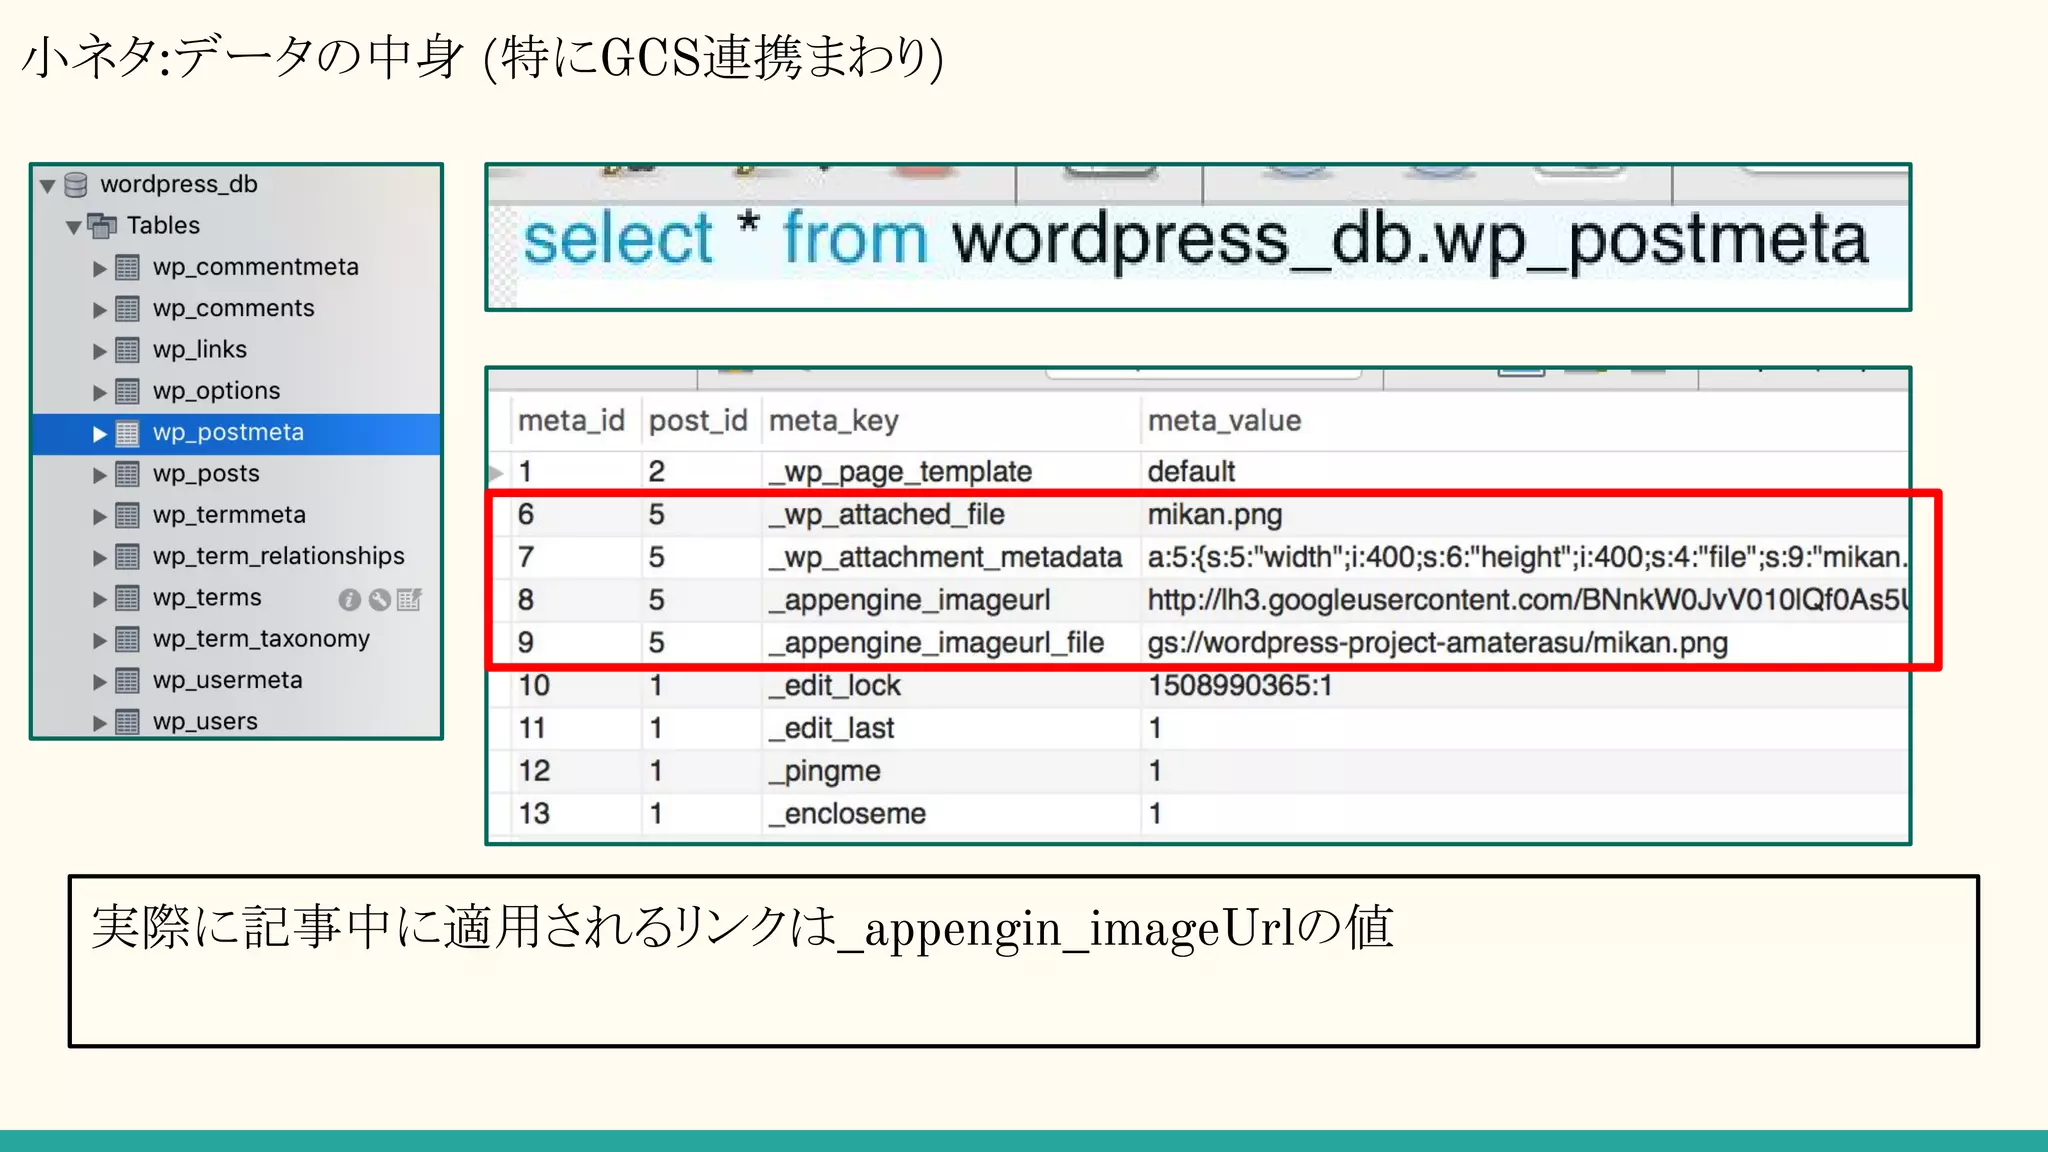Select wp_terms in the table tree
The image size is (2048, 1152).
point(207,598)
